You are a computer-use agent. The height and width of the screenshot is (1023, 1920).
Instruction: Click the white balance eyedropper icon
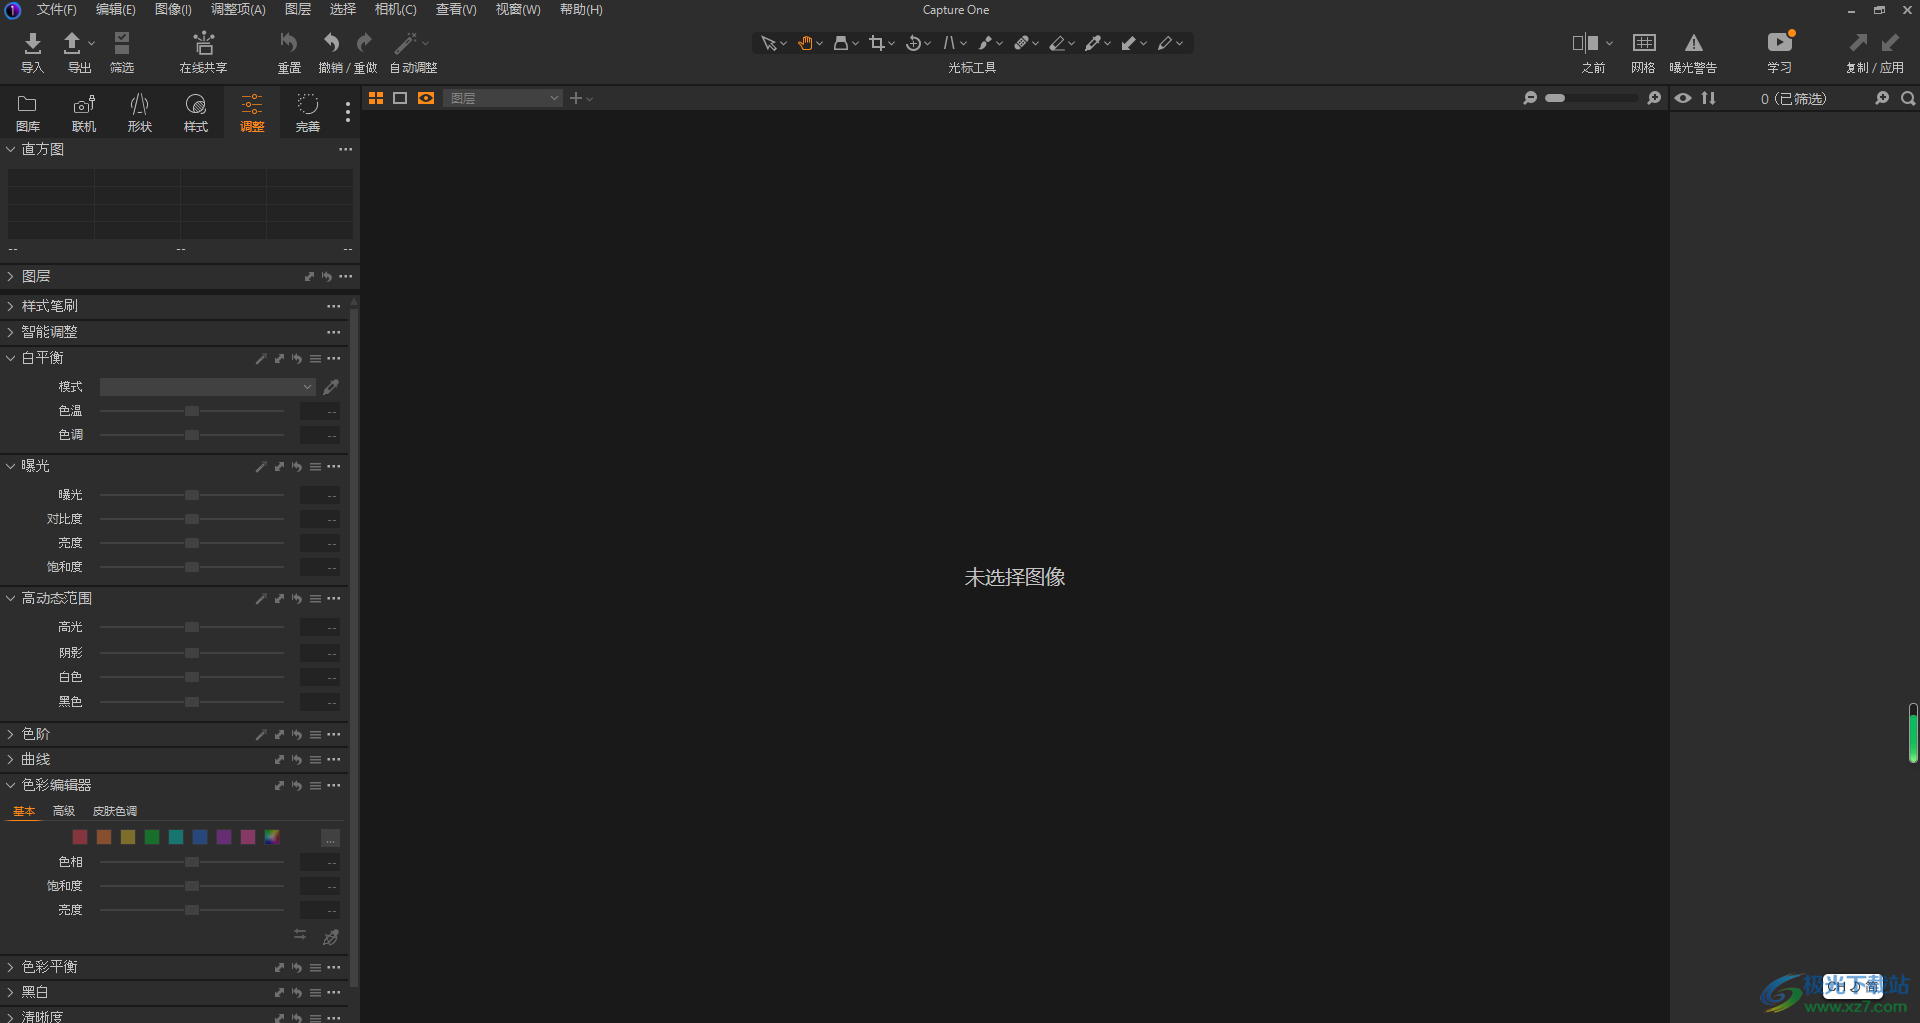(x=331, y=387)
